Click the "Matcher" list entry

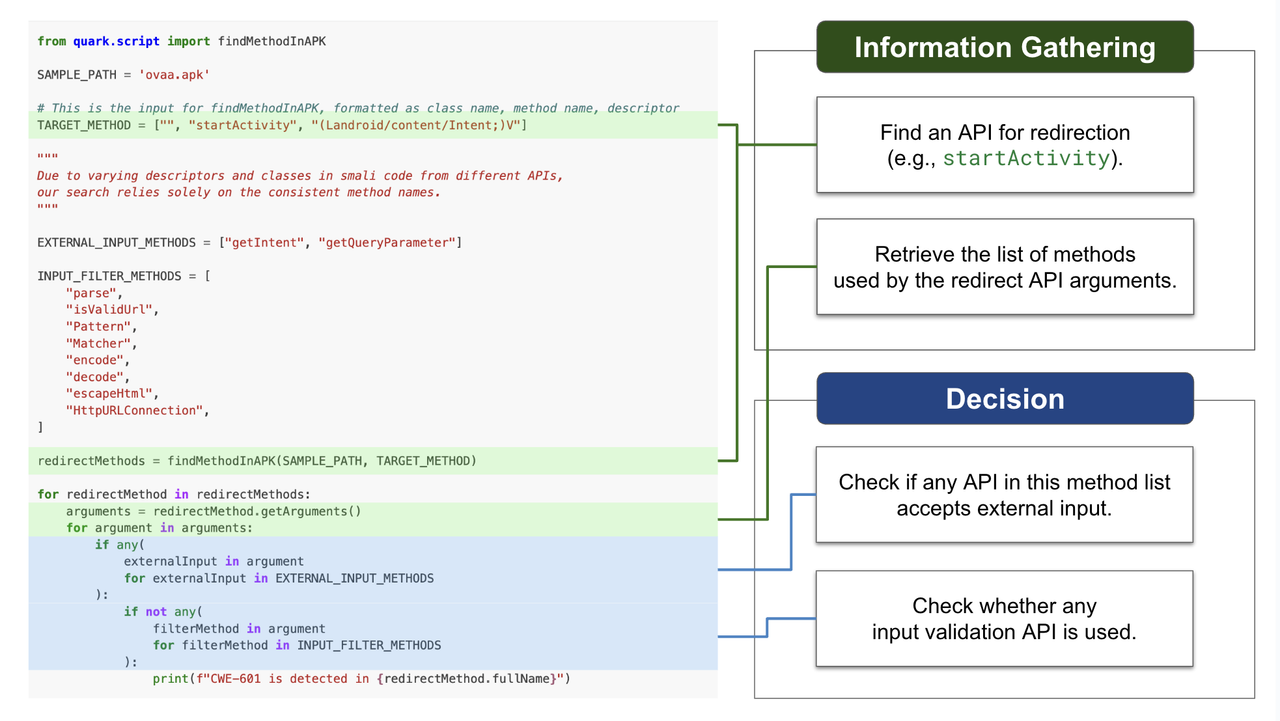[x=101, y=343]
